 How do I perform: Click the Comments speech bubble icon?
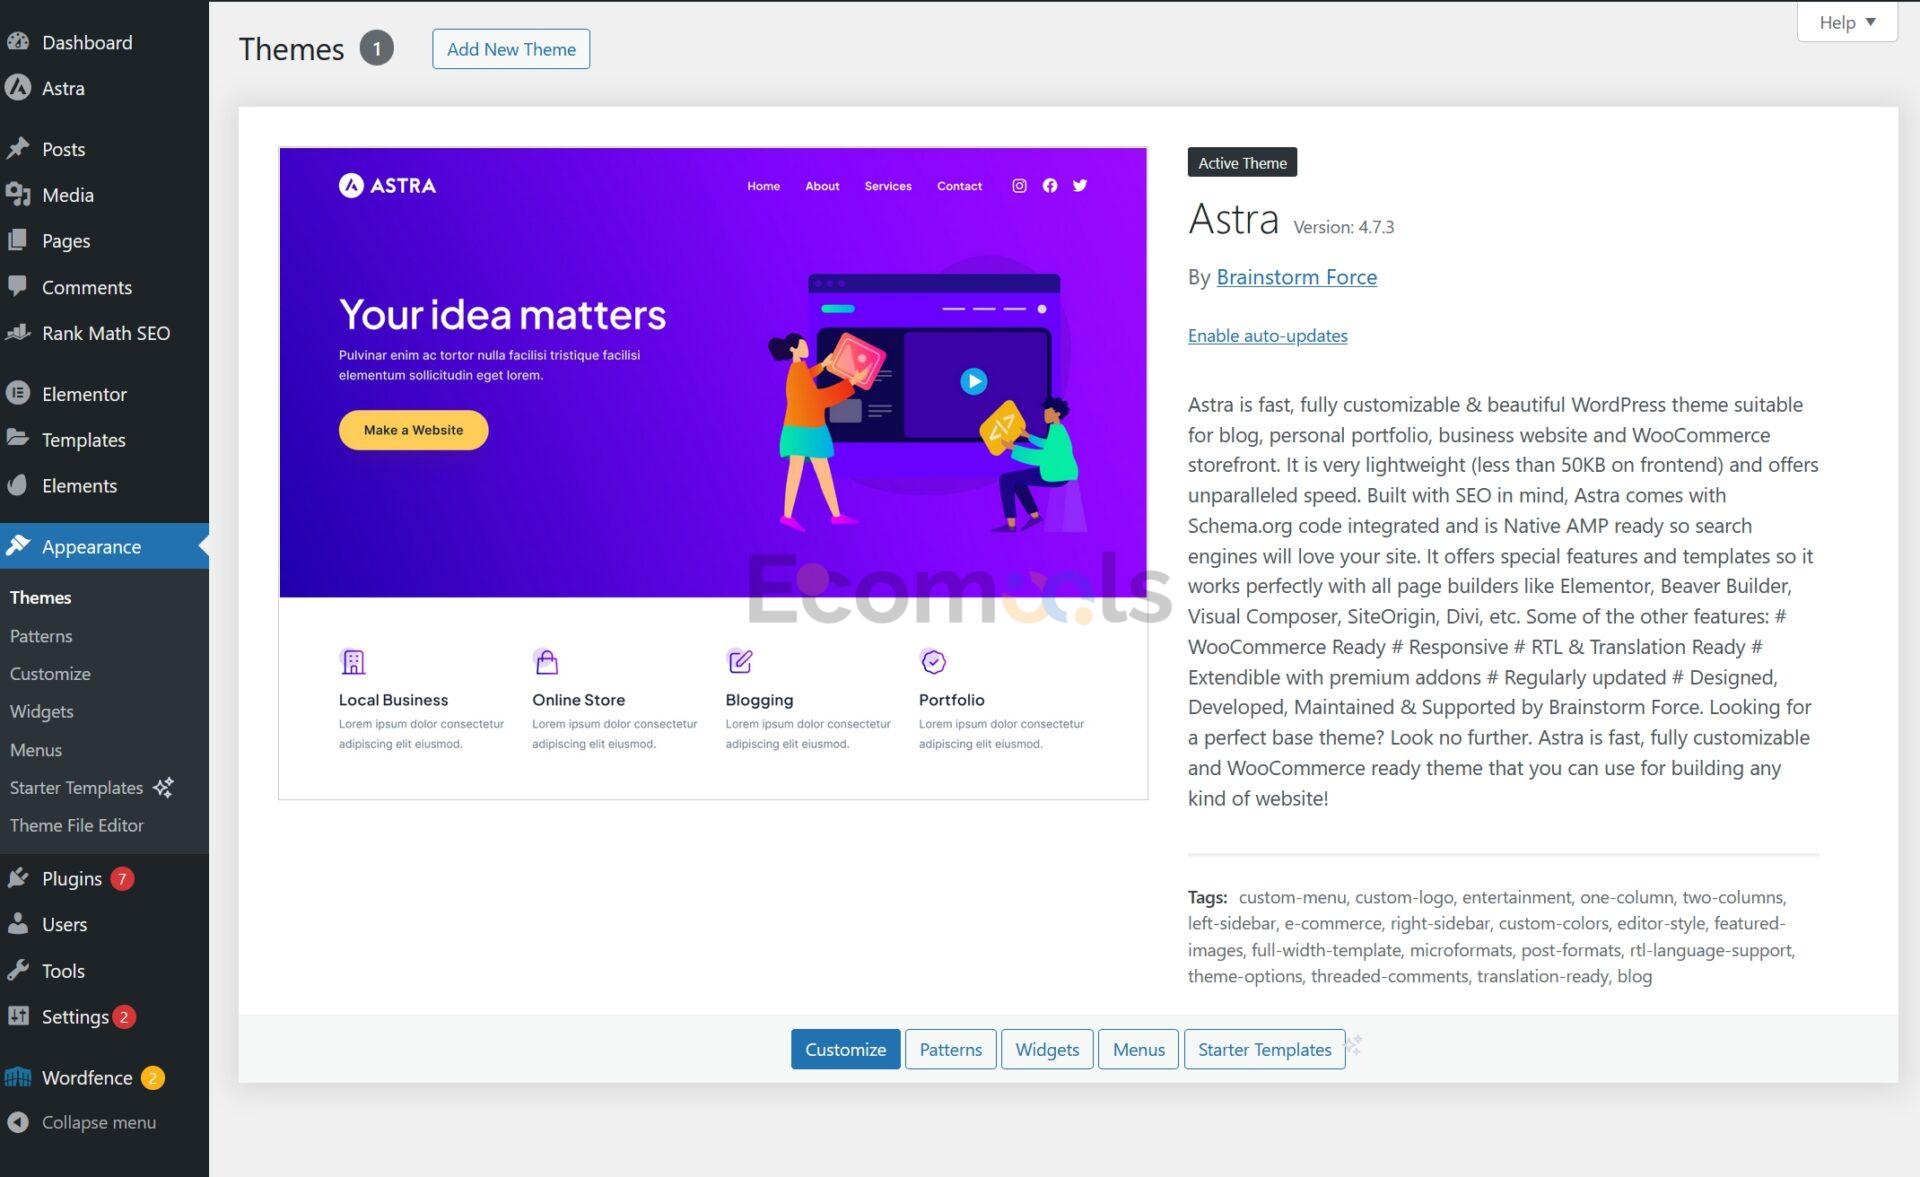tap(18, 287)
